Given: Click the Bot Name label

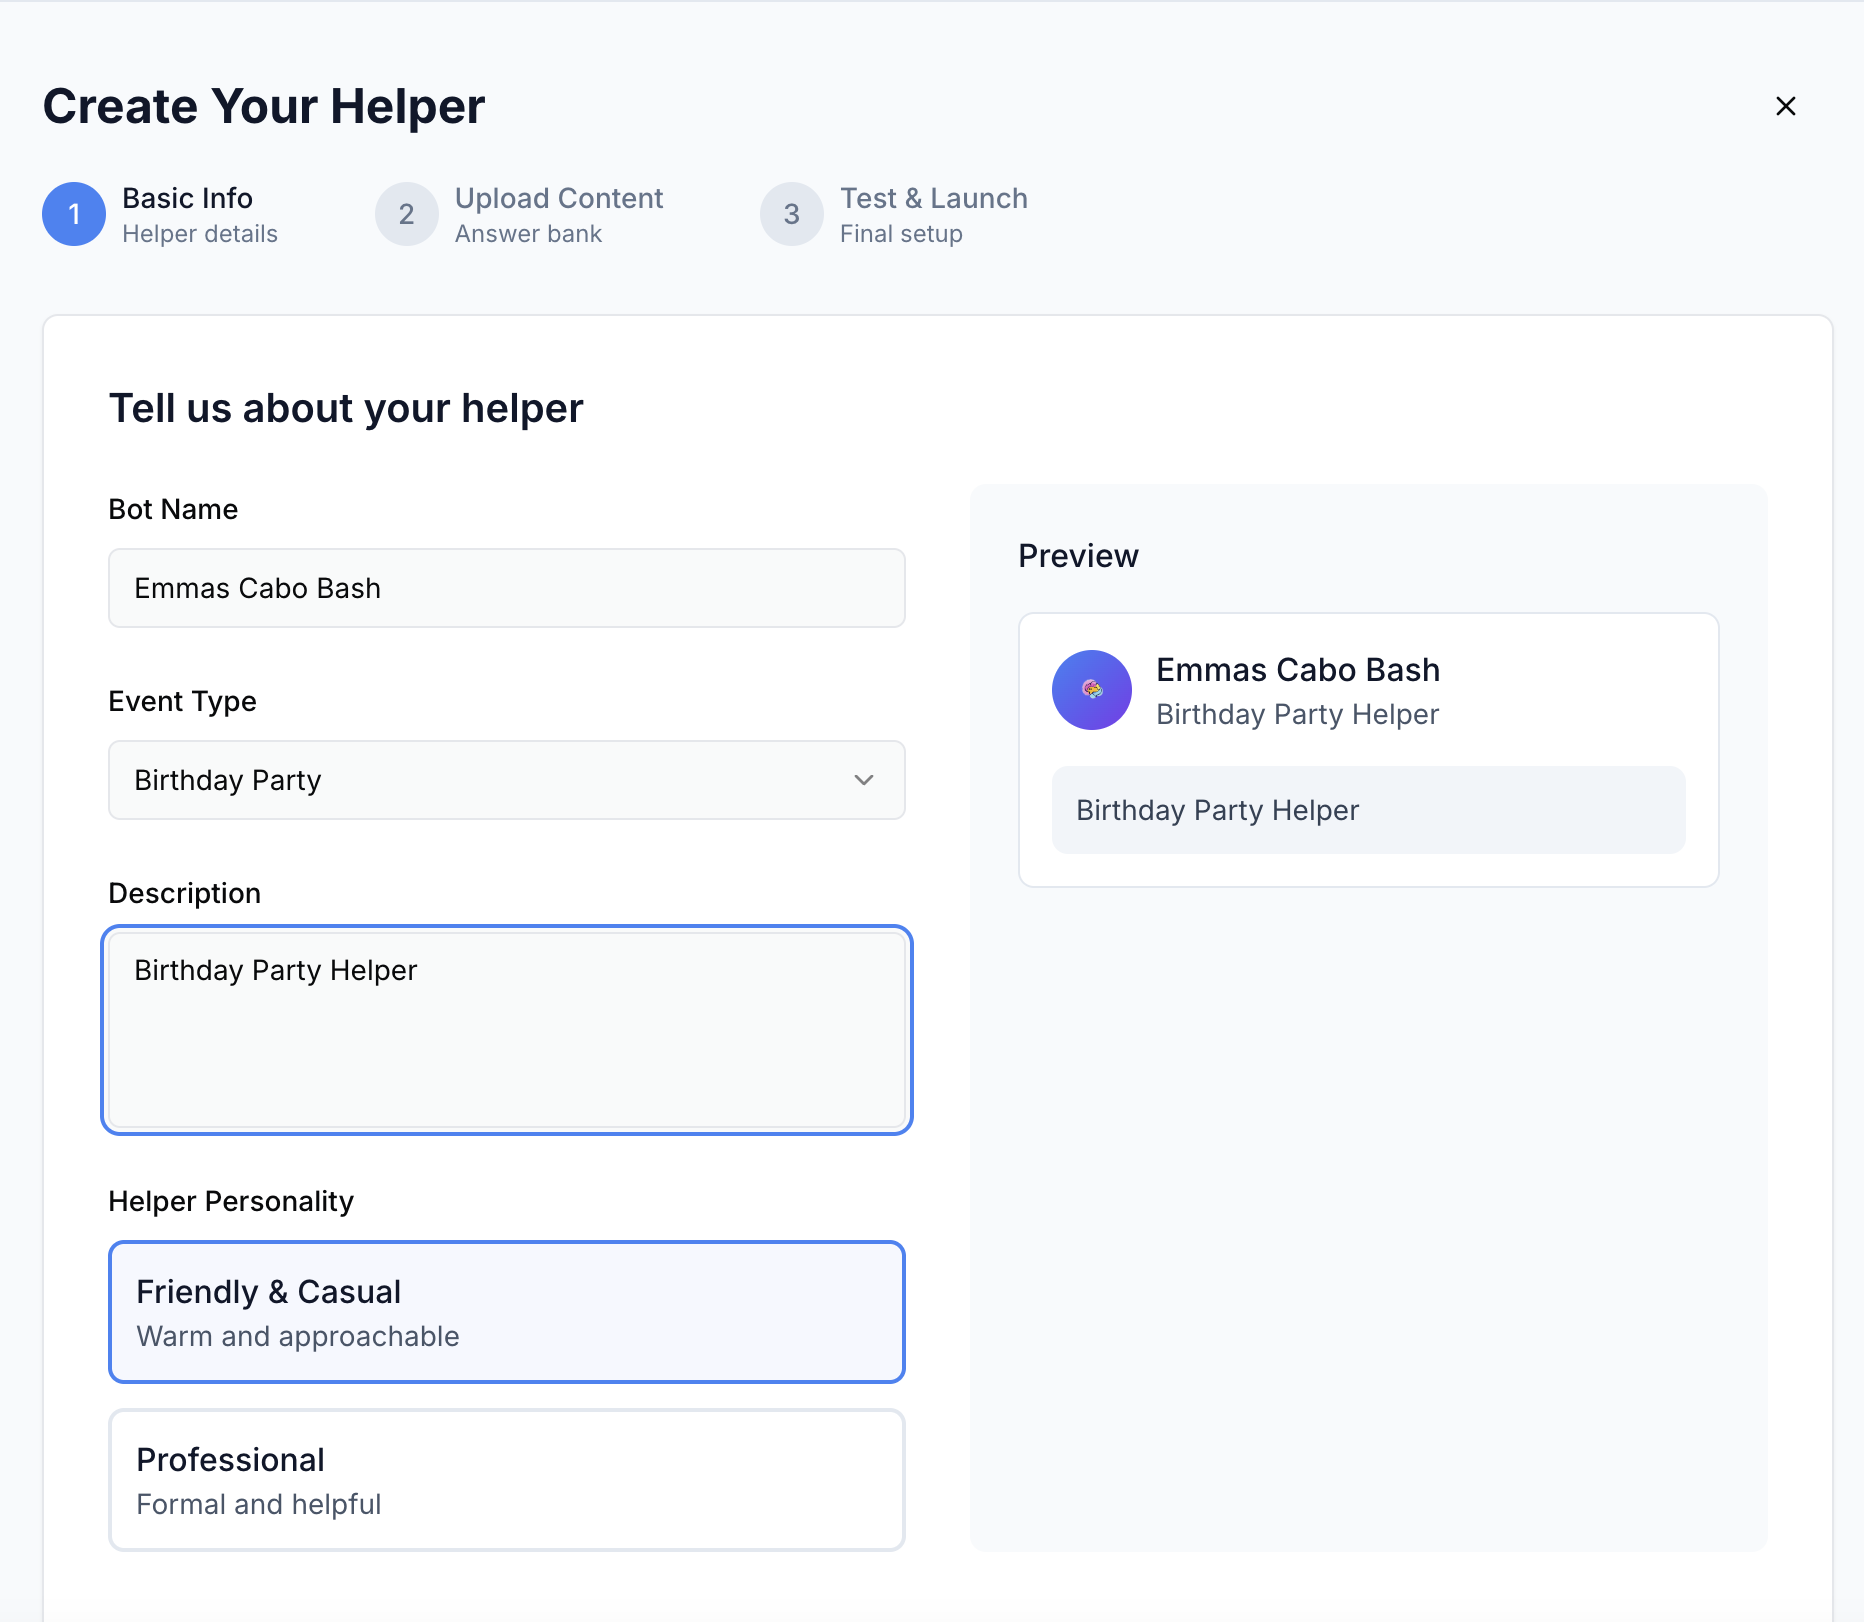Looking at the screenshot, I should point(173,509).
